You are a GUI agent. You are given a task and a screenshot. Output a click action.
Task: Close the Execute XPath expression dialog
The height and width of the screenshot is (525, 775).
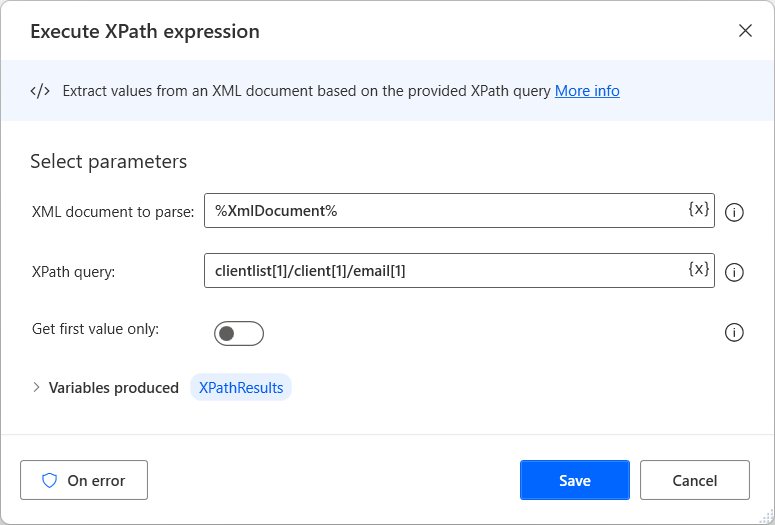pyautogui.click(x=745, y=31)
